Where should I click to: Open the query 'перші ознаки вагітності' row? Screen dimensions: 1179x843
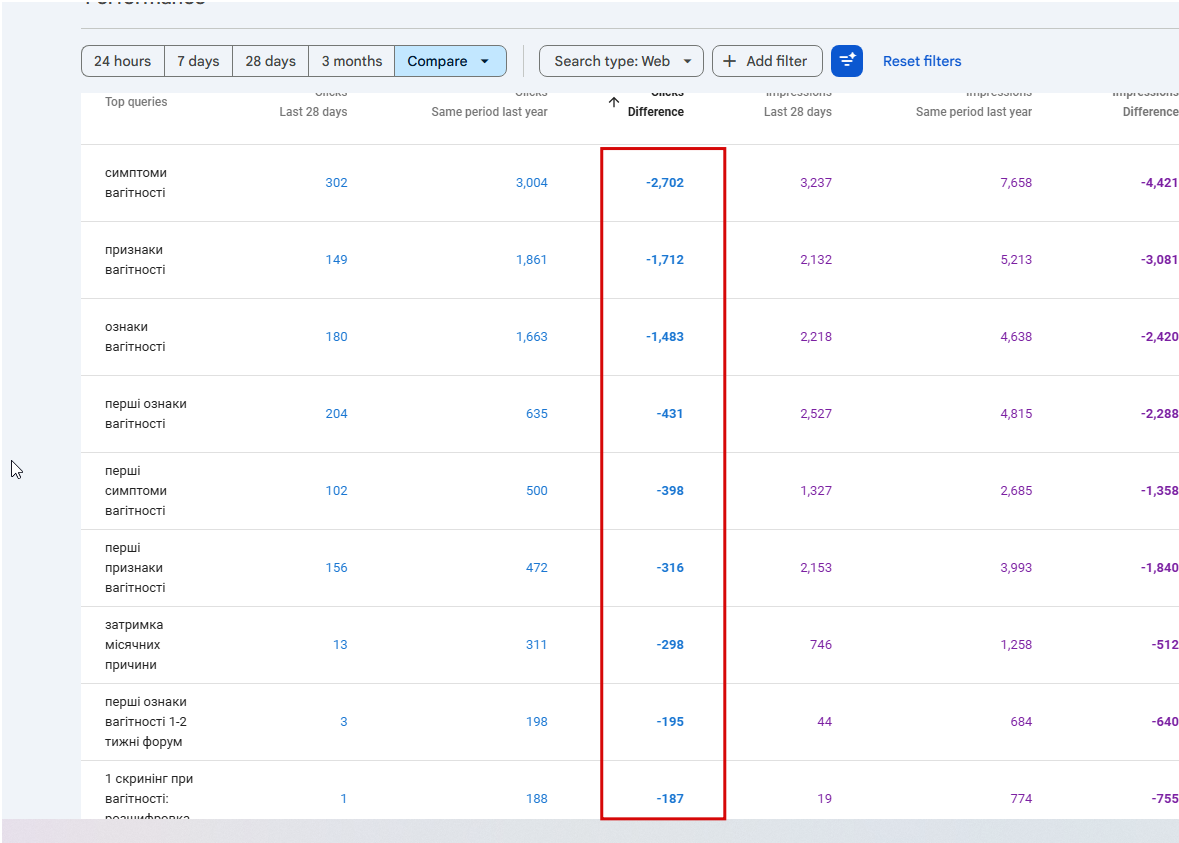click(x=630, y=414)
